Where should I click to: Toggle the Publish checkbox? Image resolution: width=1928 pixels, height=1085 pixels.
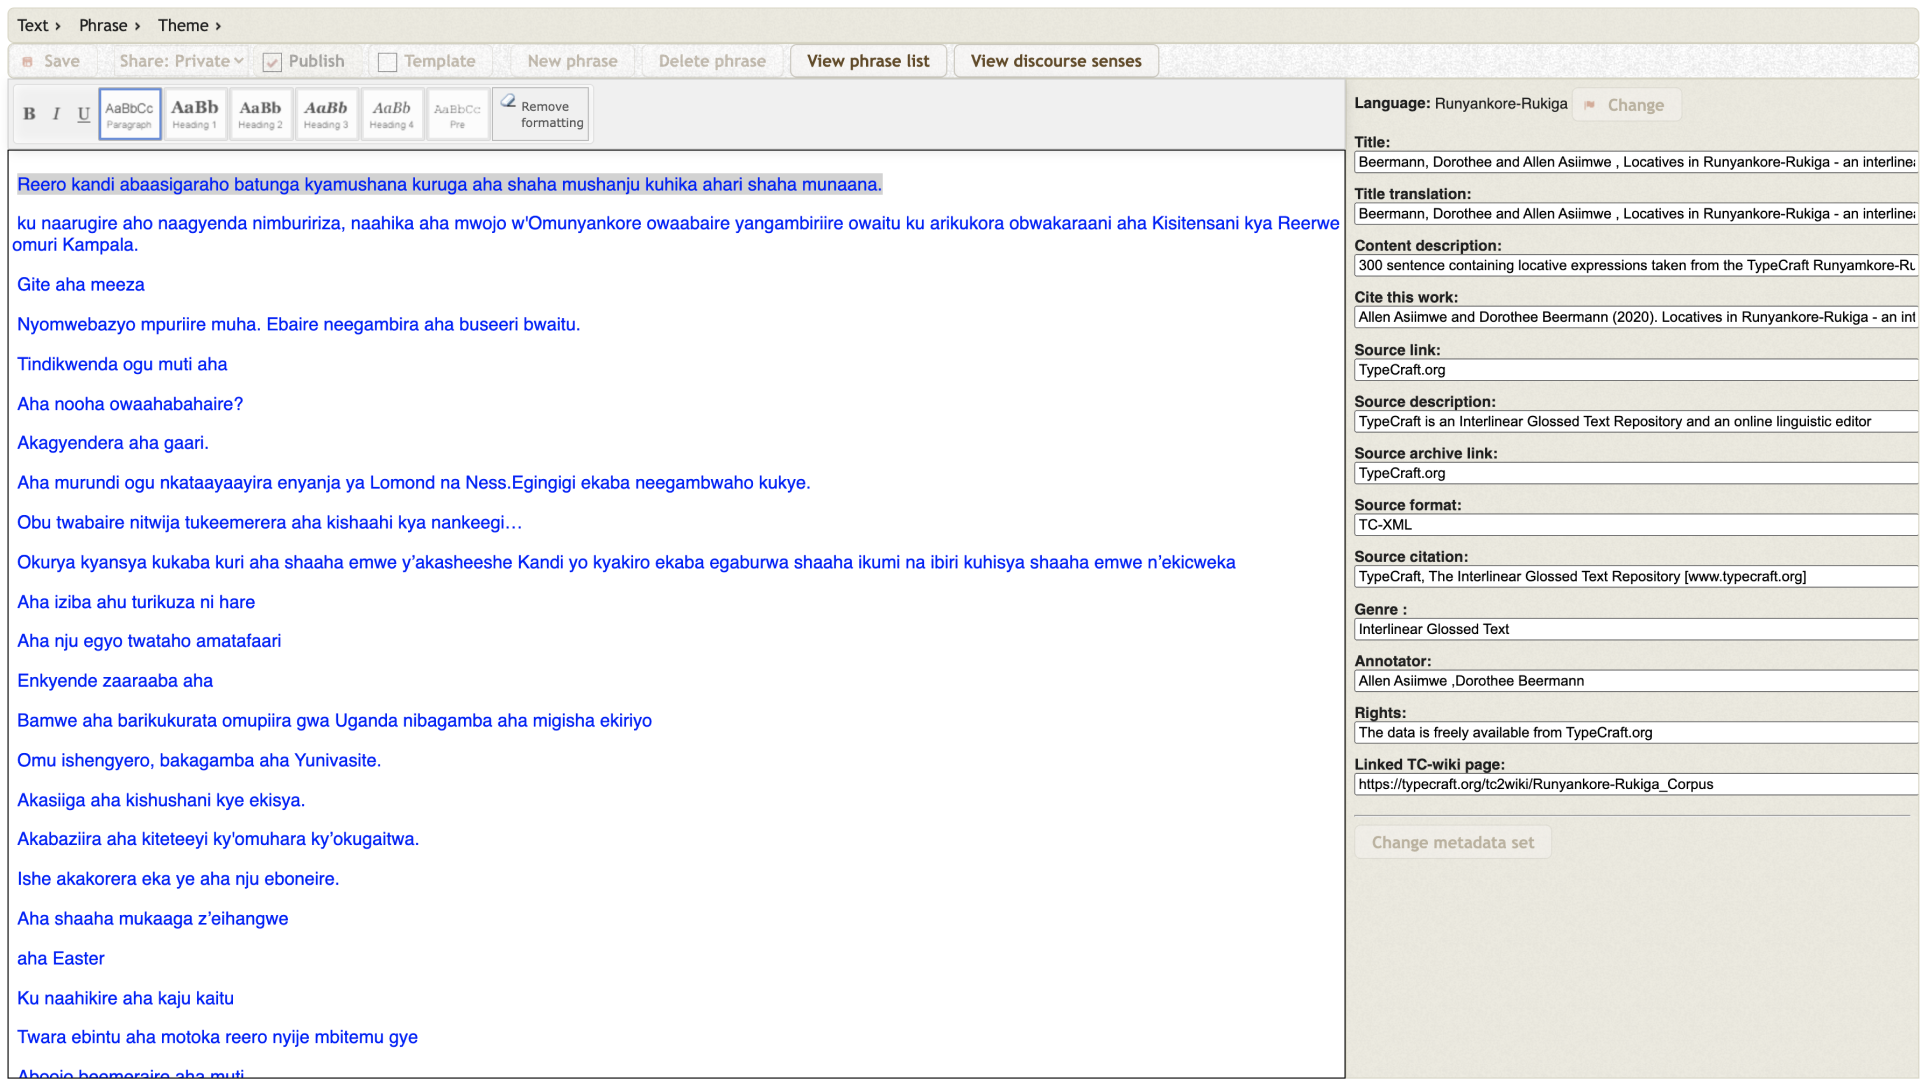click(x=272, y=62)
